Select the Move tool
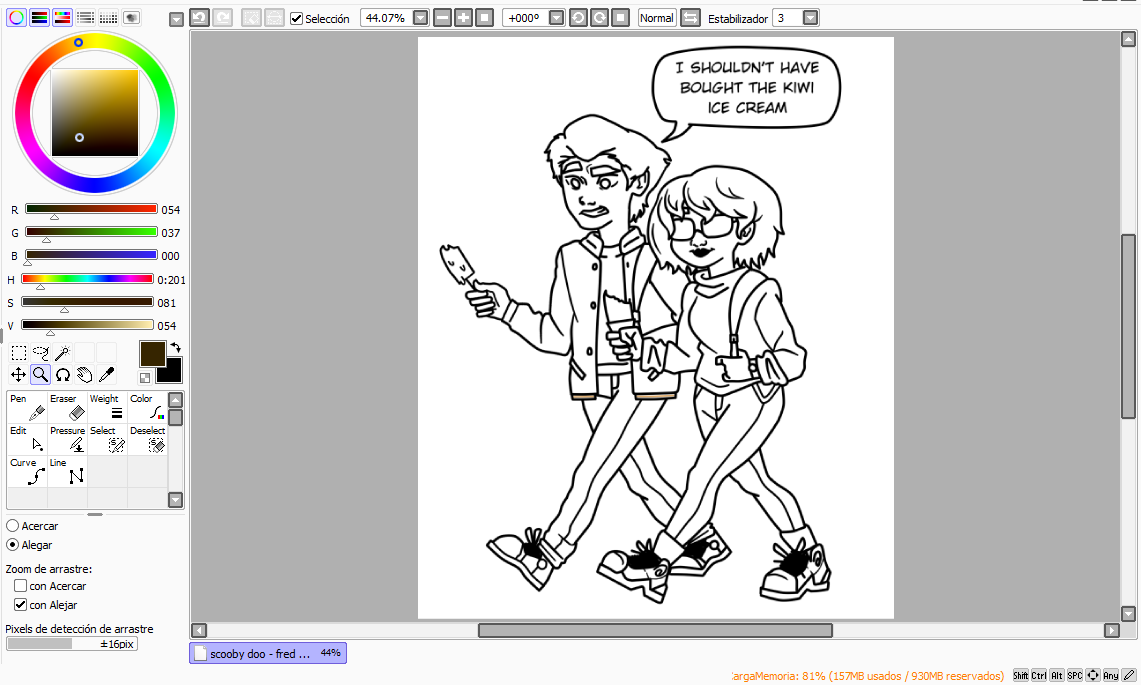The image size is (1141, 685). (19, 375)
